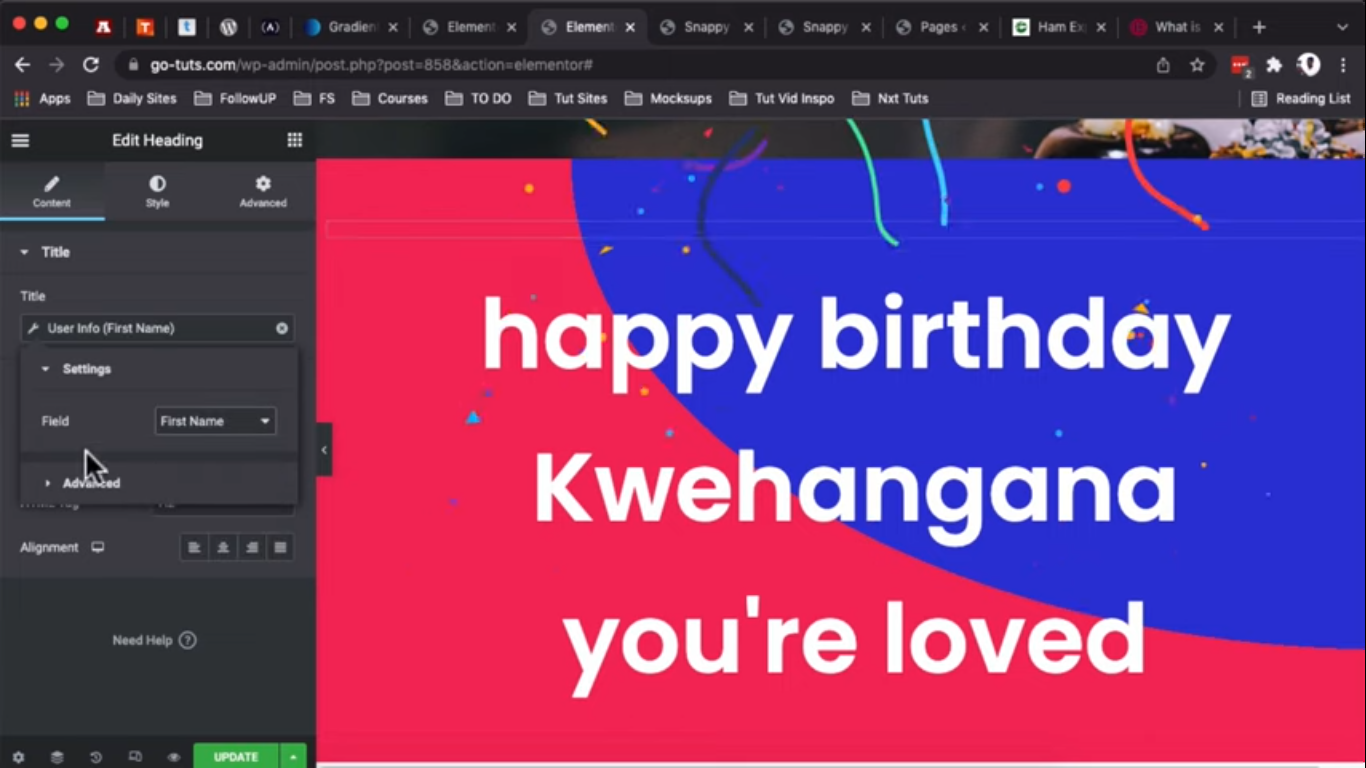The height and width of the screenshot is (768, 1366).
Task: Close the Gradient browser tab
Action: point(393,28)
